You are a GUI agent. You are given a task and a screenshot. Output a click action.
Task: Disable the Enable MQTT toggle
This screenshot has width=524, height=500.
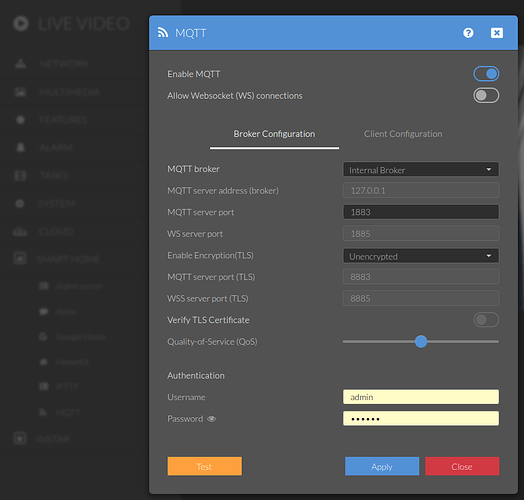coord(486,74)
